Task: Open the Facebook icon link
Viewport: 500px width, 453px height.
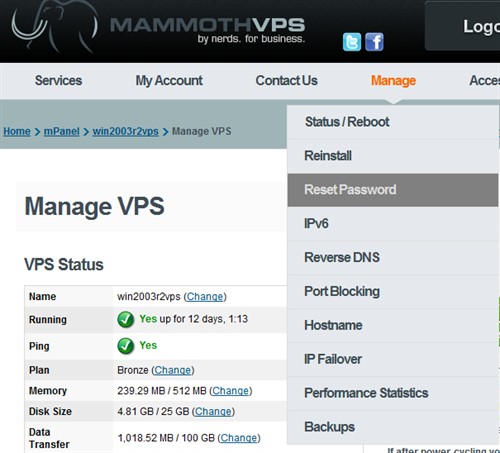Action: (374, 42)
